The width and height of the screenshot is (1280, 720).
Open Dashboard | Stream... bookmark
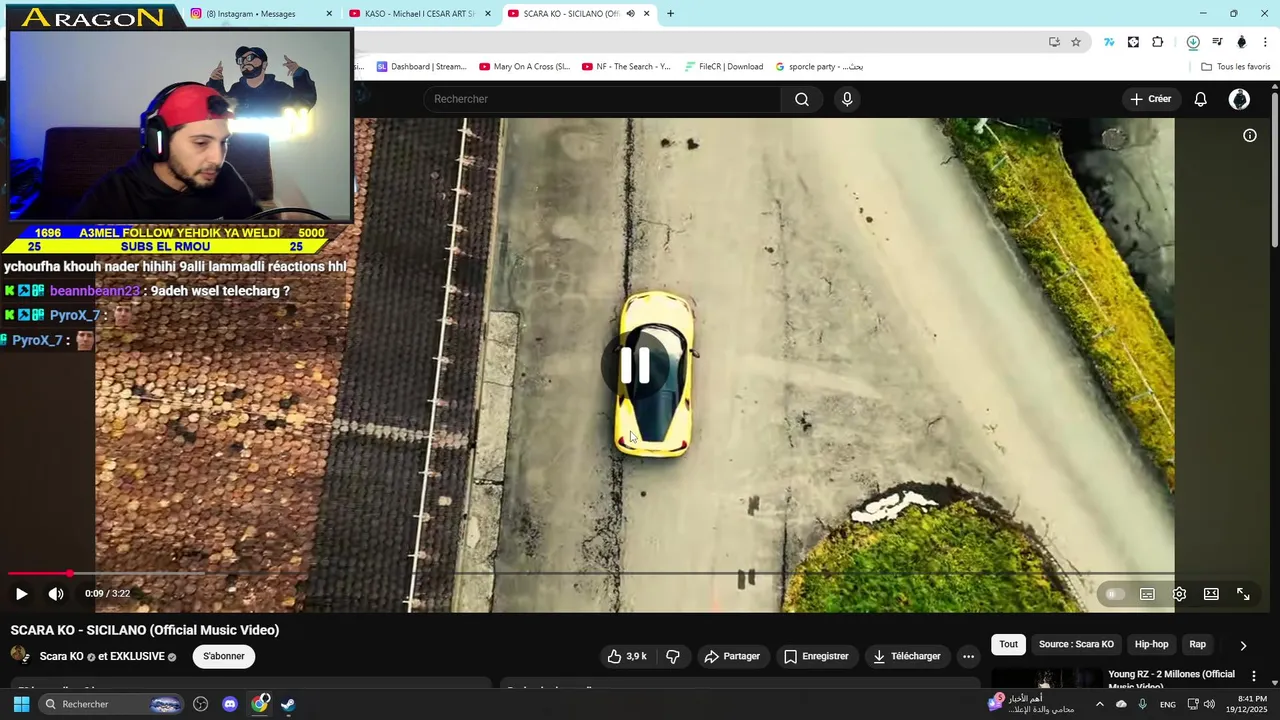(421, 67)
